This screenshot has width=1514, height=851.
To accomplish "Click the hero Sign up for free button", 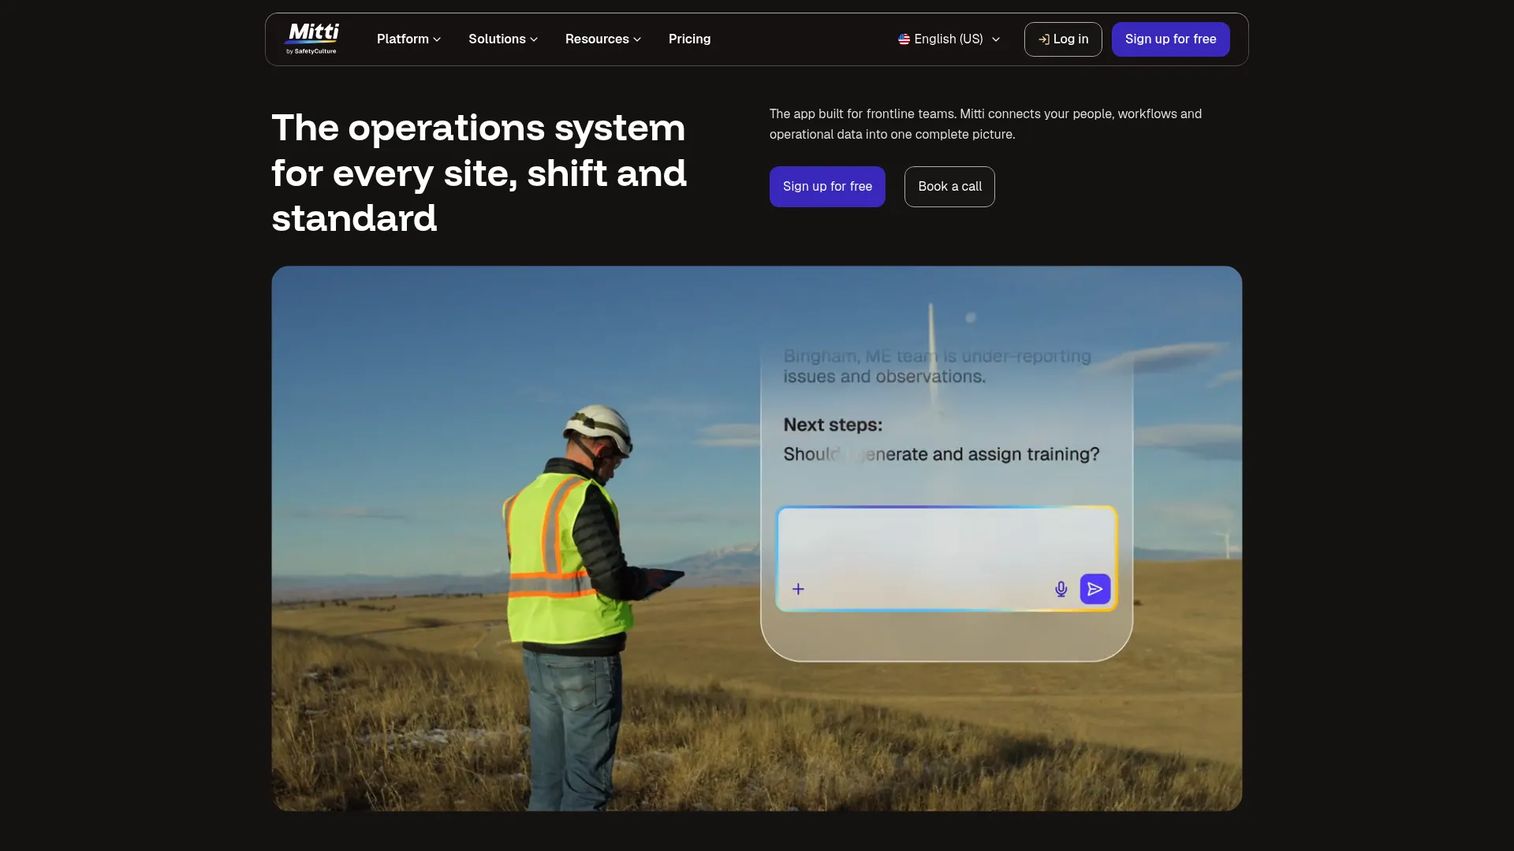I will [827, 187].
